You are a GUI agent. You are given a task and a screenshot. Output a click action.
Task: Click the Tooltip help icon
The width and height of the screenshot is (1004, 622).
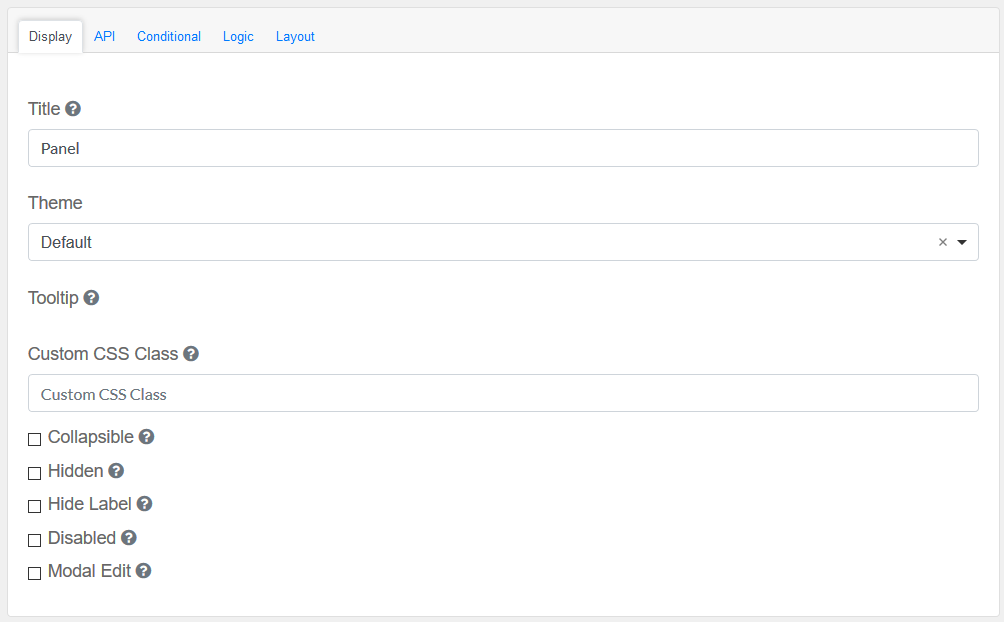click(x=91, y=298)
